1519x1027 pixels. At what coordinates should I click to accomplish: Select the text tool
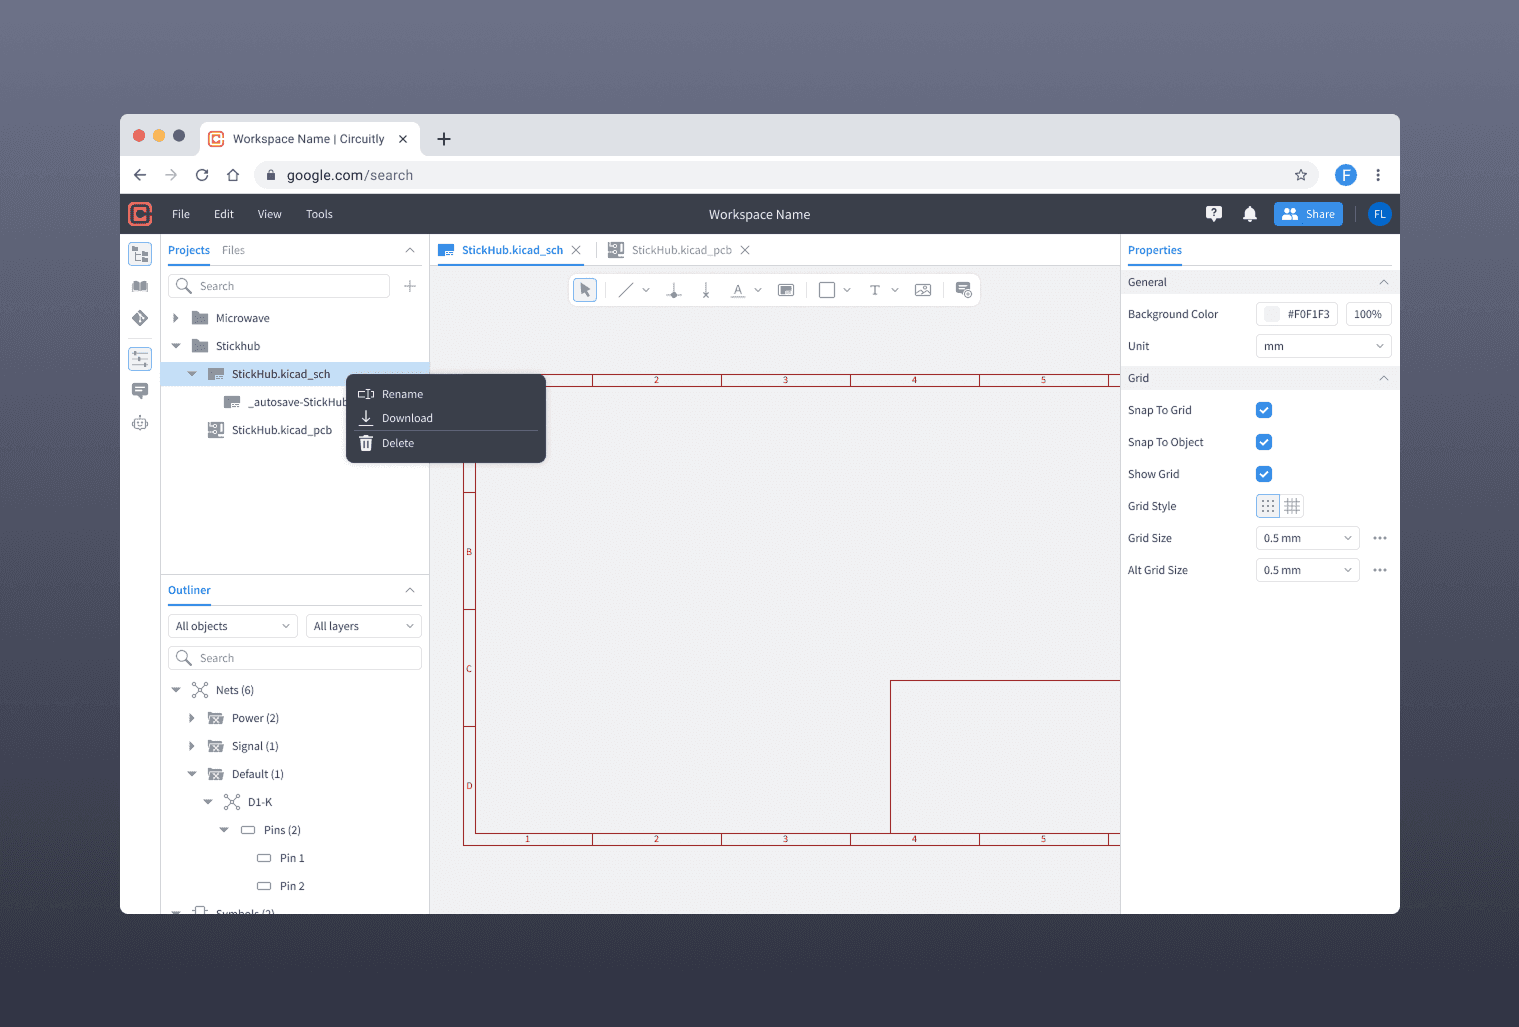[x=875, y=290]
